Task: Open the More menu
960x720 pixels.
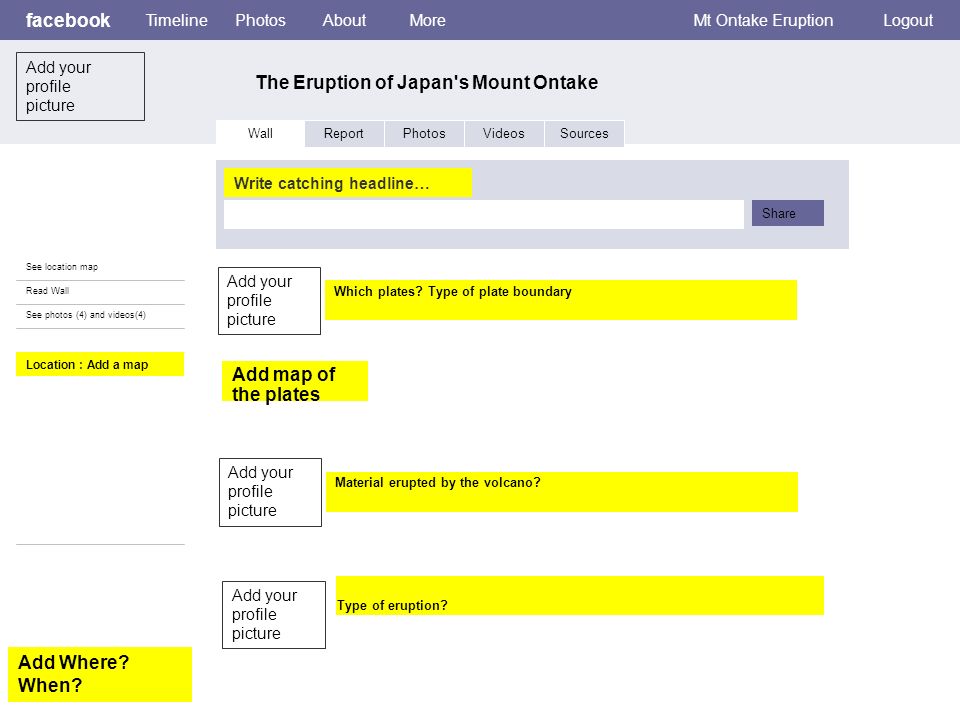Action: coord(427,20)
